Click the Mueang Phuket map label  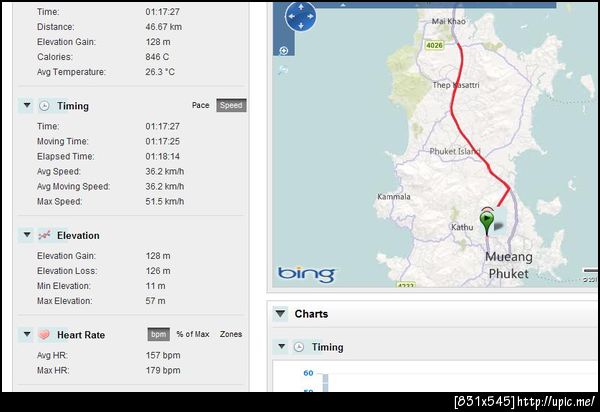509,265
